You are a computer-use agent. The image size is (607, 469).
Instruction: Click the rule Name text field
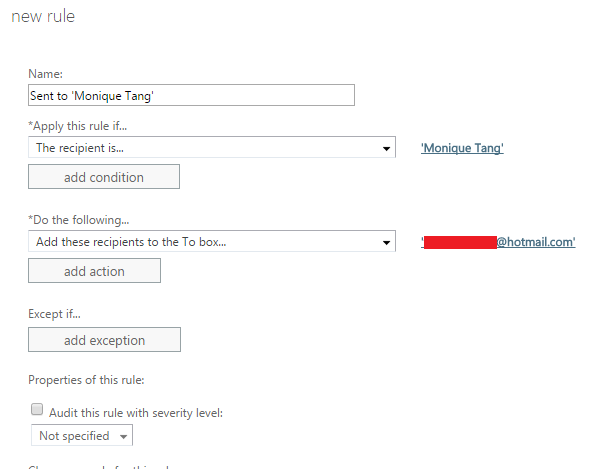191,95
